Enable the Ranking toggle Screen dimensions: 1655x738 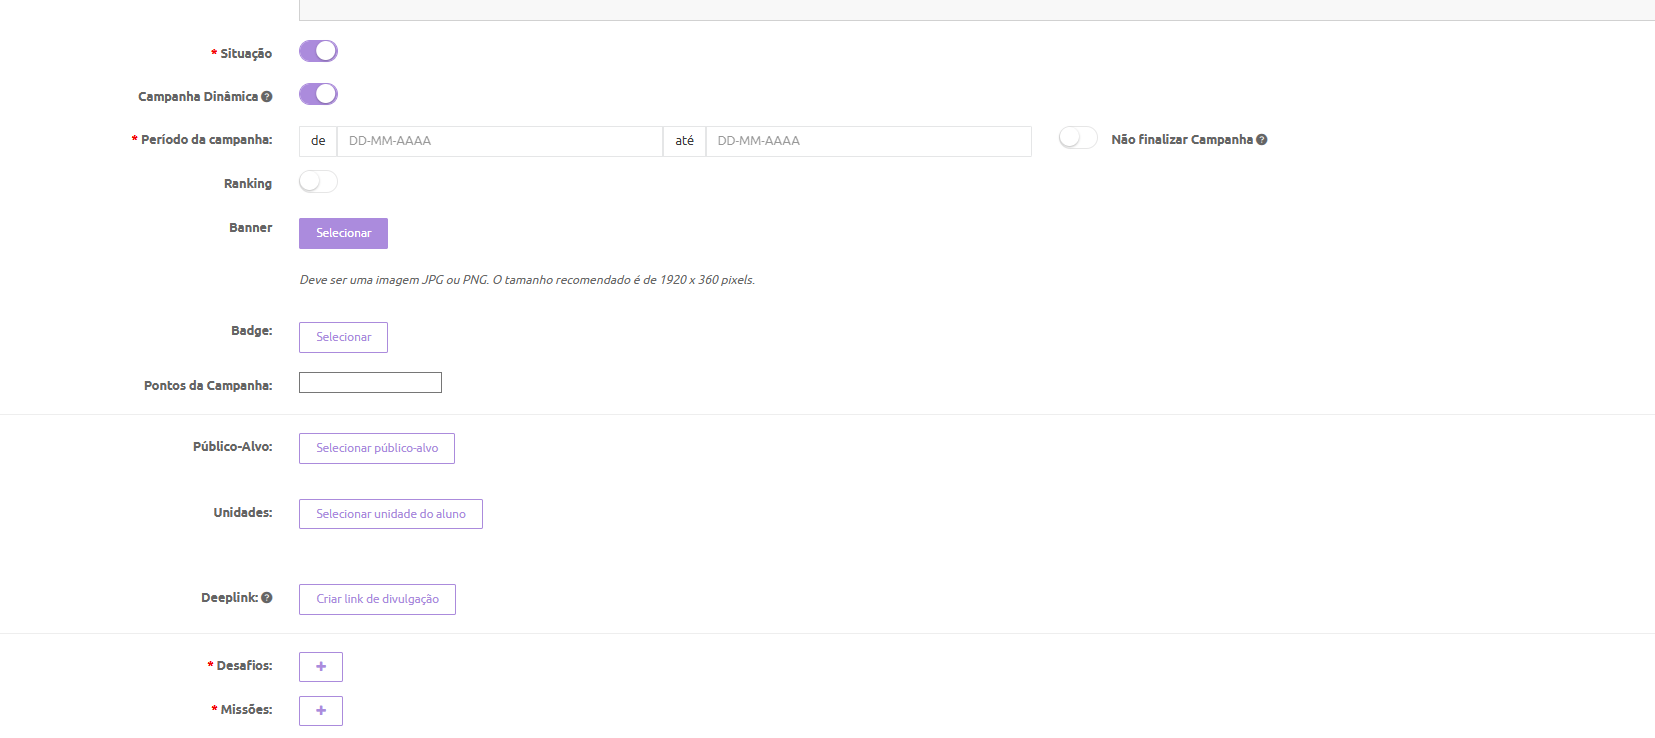(318, 182)
